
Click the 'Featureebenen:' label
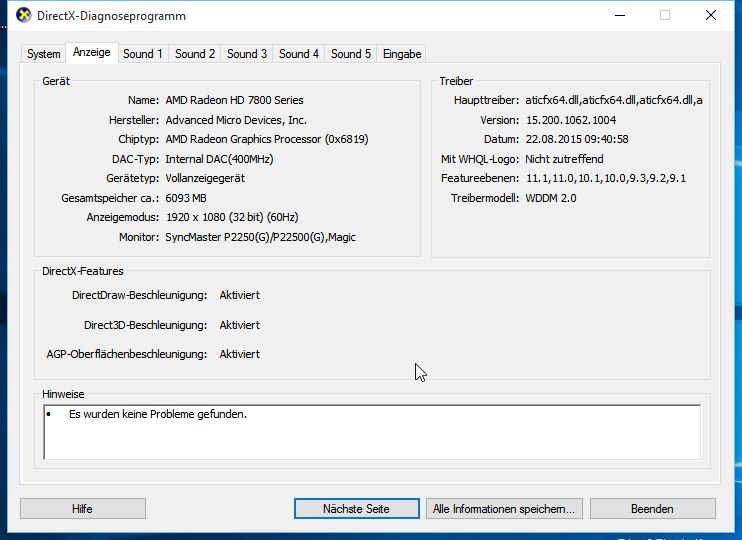pos(480,178)
